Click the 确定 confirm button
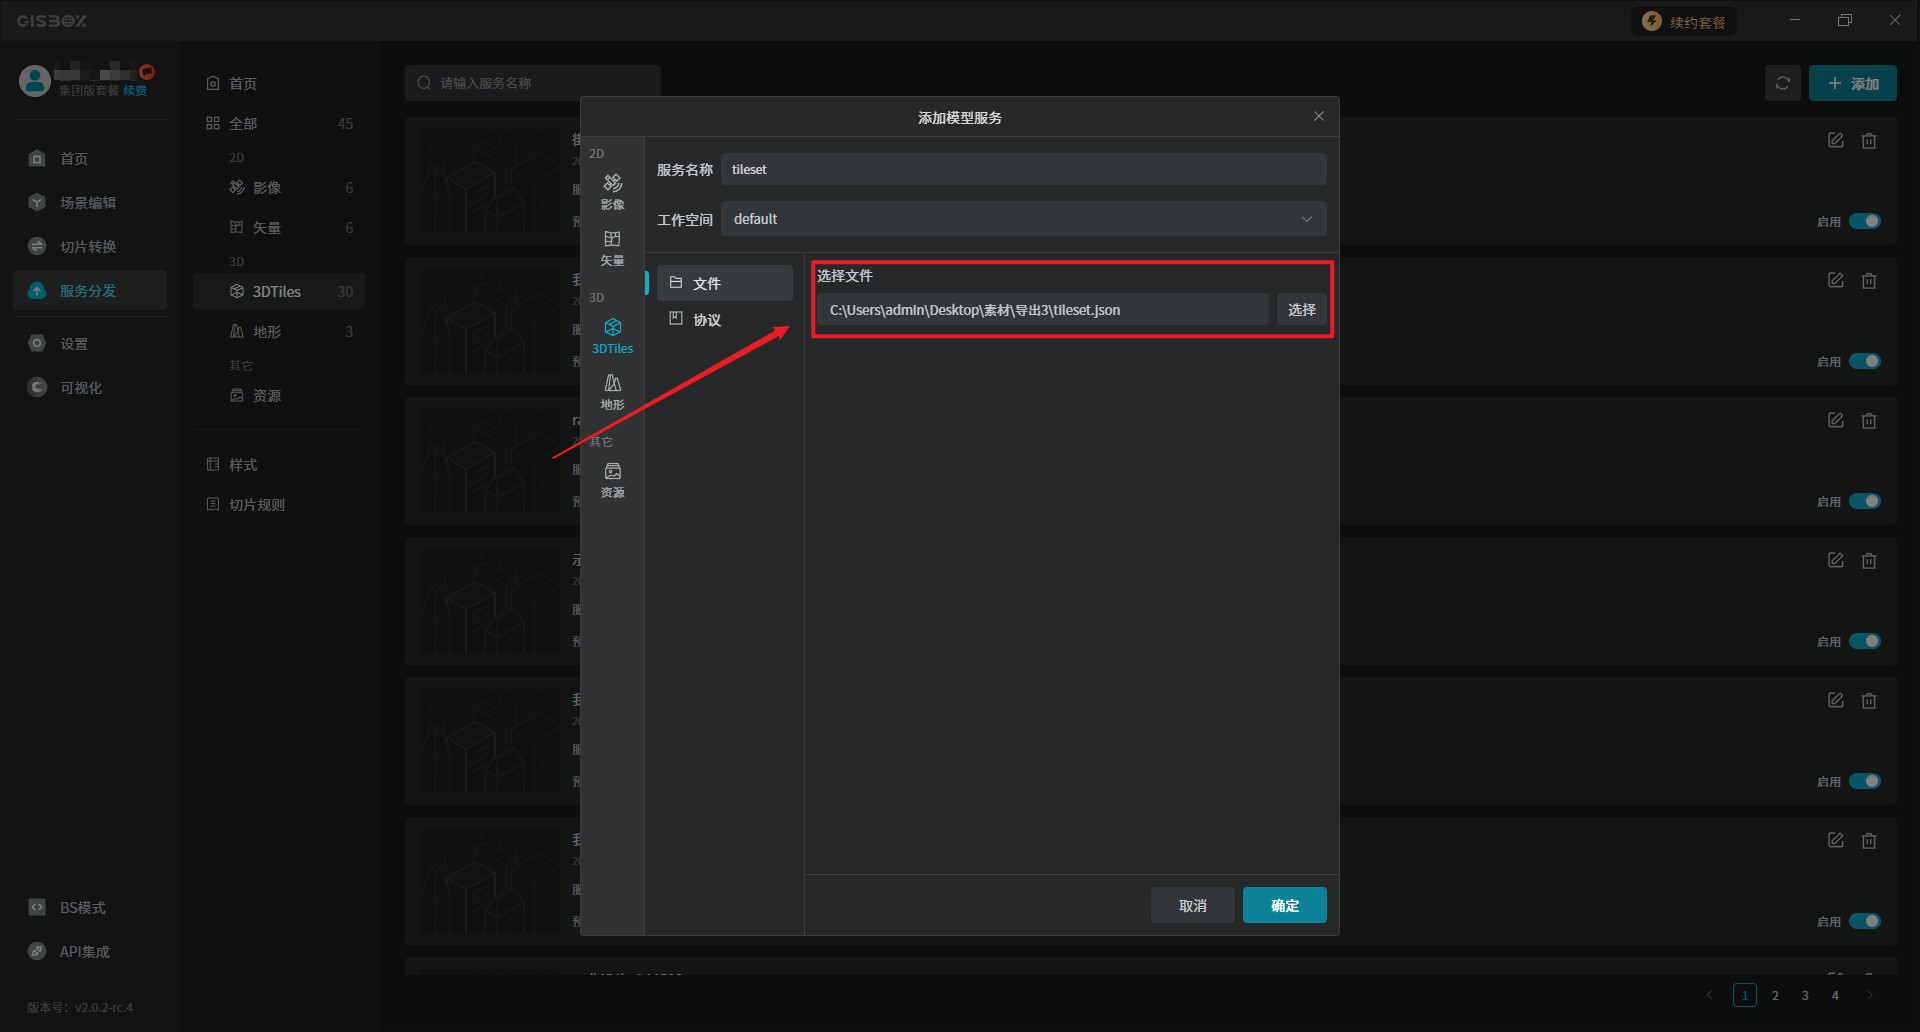 click(x=1284, y=905)
